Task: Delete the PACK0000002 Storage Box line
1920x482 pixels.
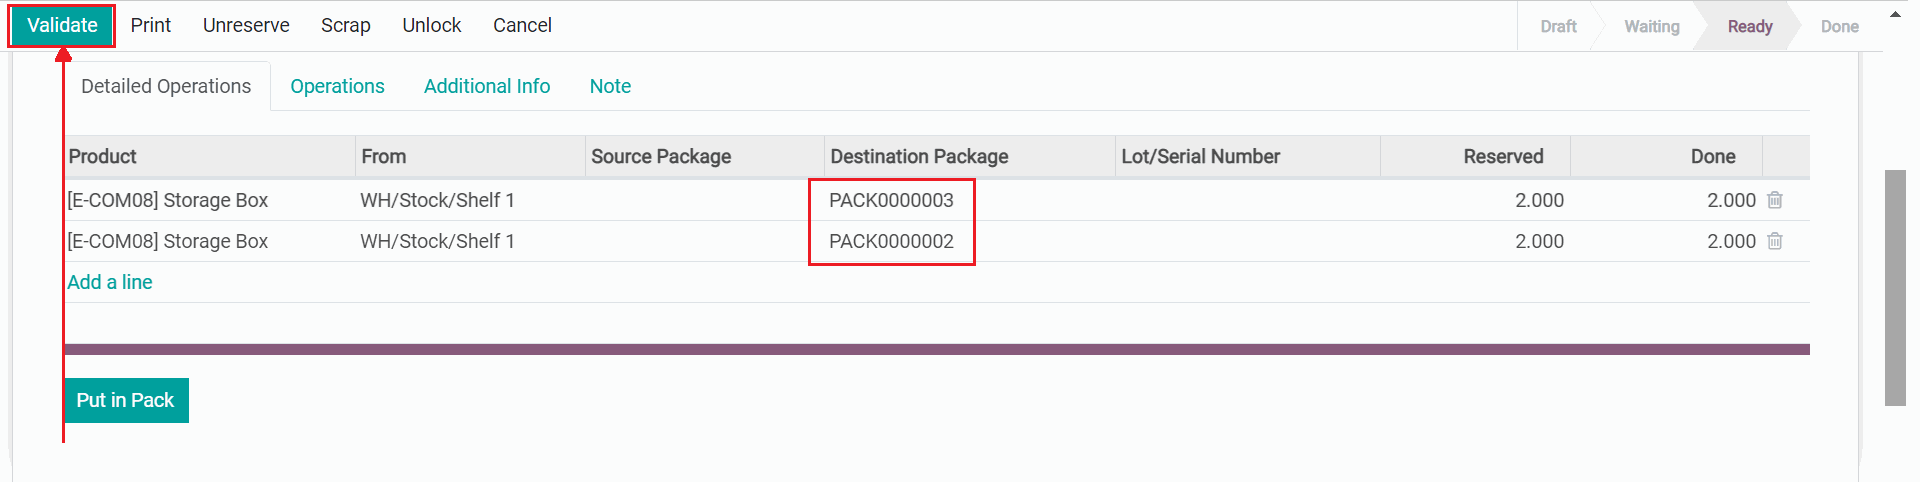Action: pos(1774,241)
